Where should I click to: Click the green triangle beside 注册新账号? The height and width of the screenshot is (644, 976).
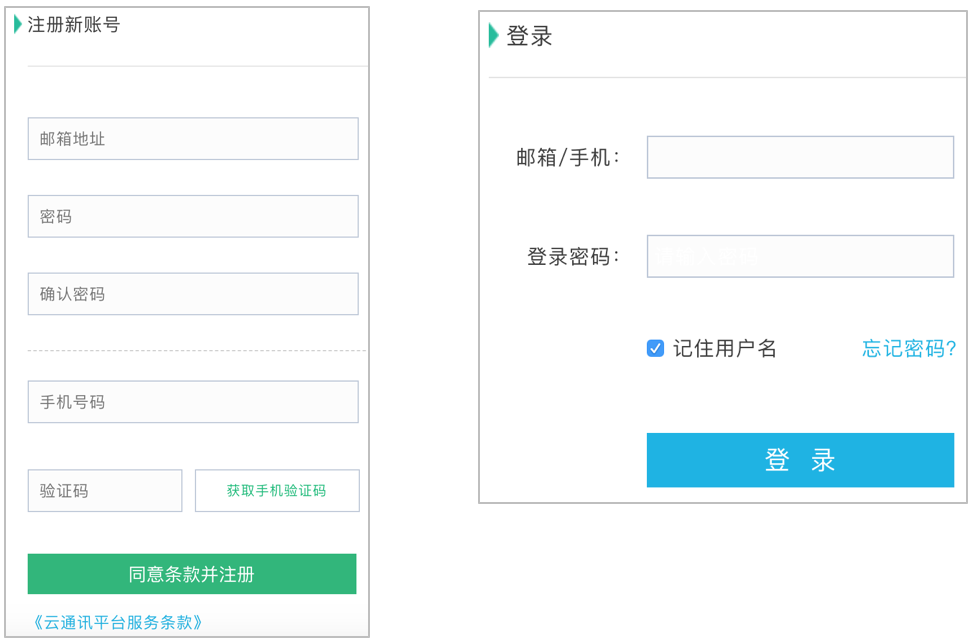18,24
